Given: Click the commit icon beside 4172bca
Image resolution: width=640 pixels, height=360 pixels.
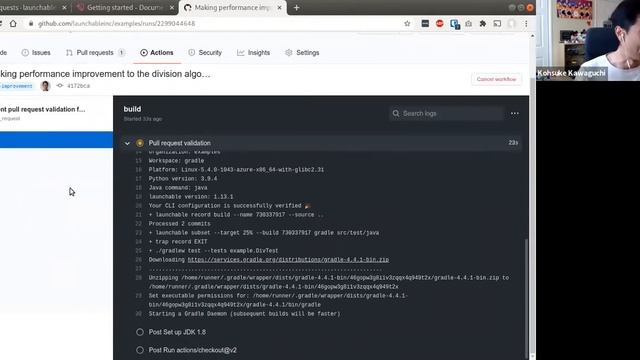Looking at the screenshot, I should 60,86.
